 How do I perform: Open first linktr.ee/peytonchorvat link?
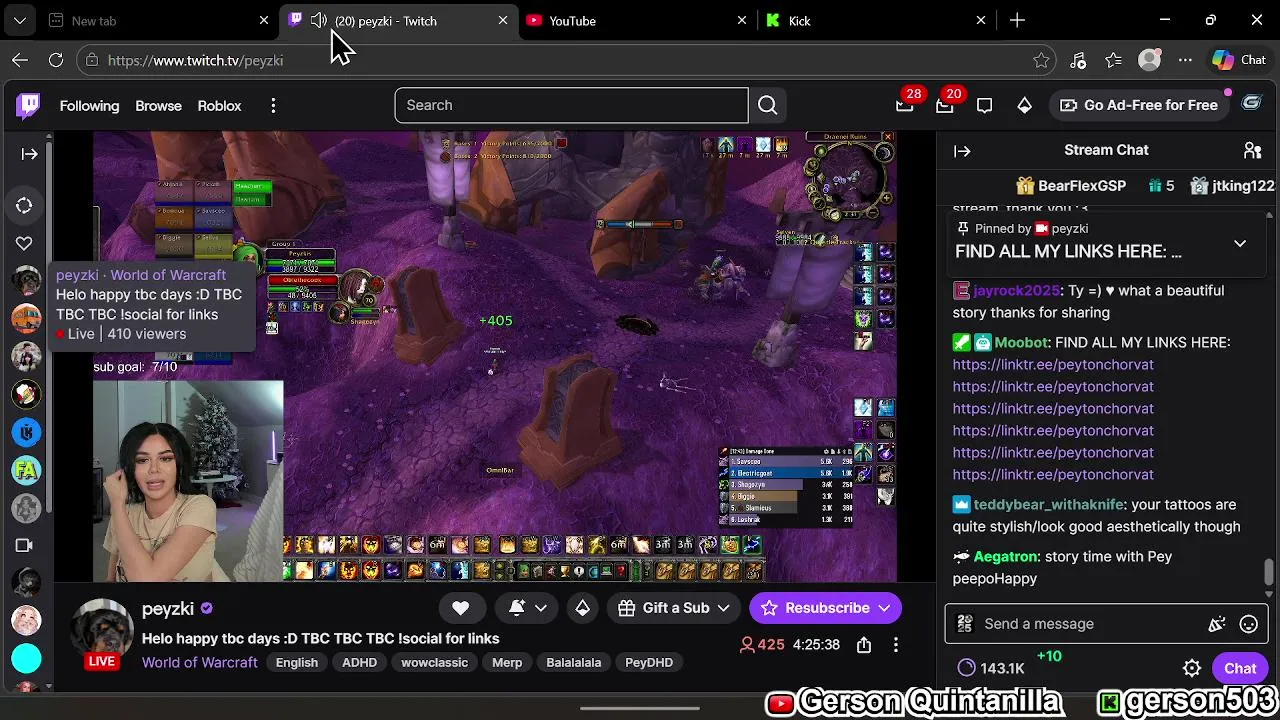click(1053, 365)
